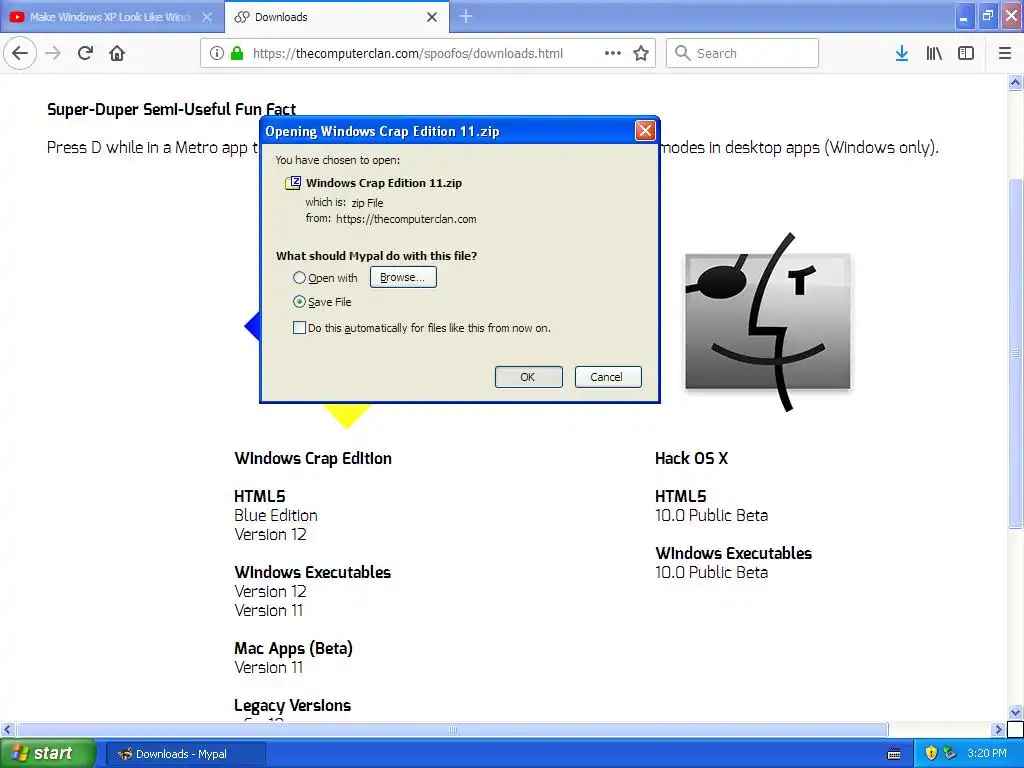Download Windows Executables Version 12

pyautogui.click(x=270, y=591)
